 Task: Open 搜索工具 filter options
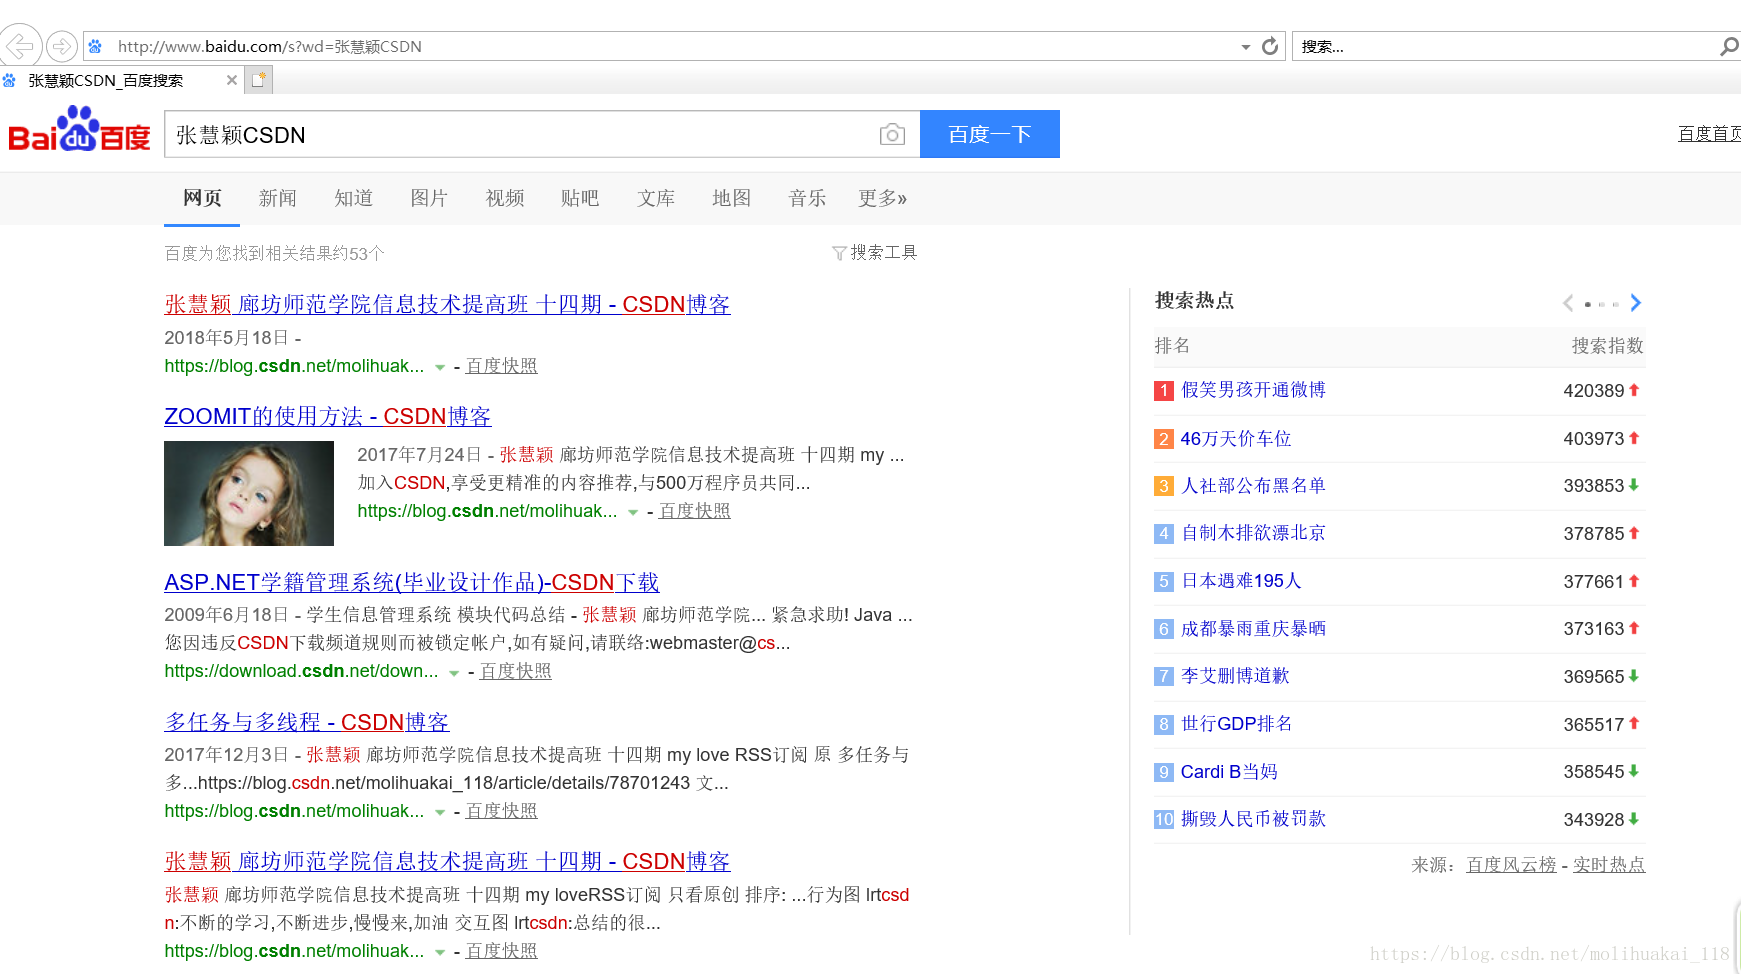click(x=875, y=252)
